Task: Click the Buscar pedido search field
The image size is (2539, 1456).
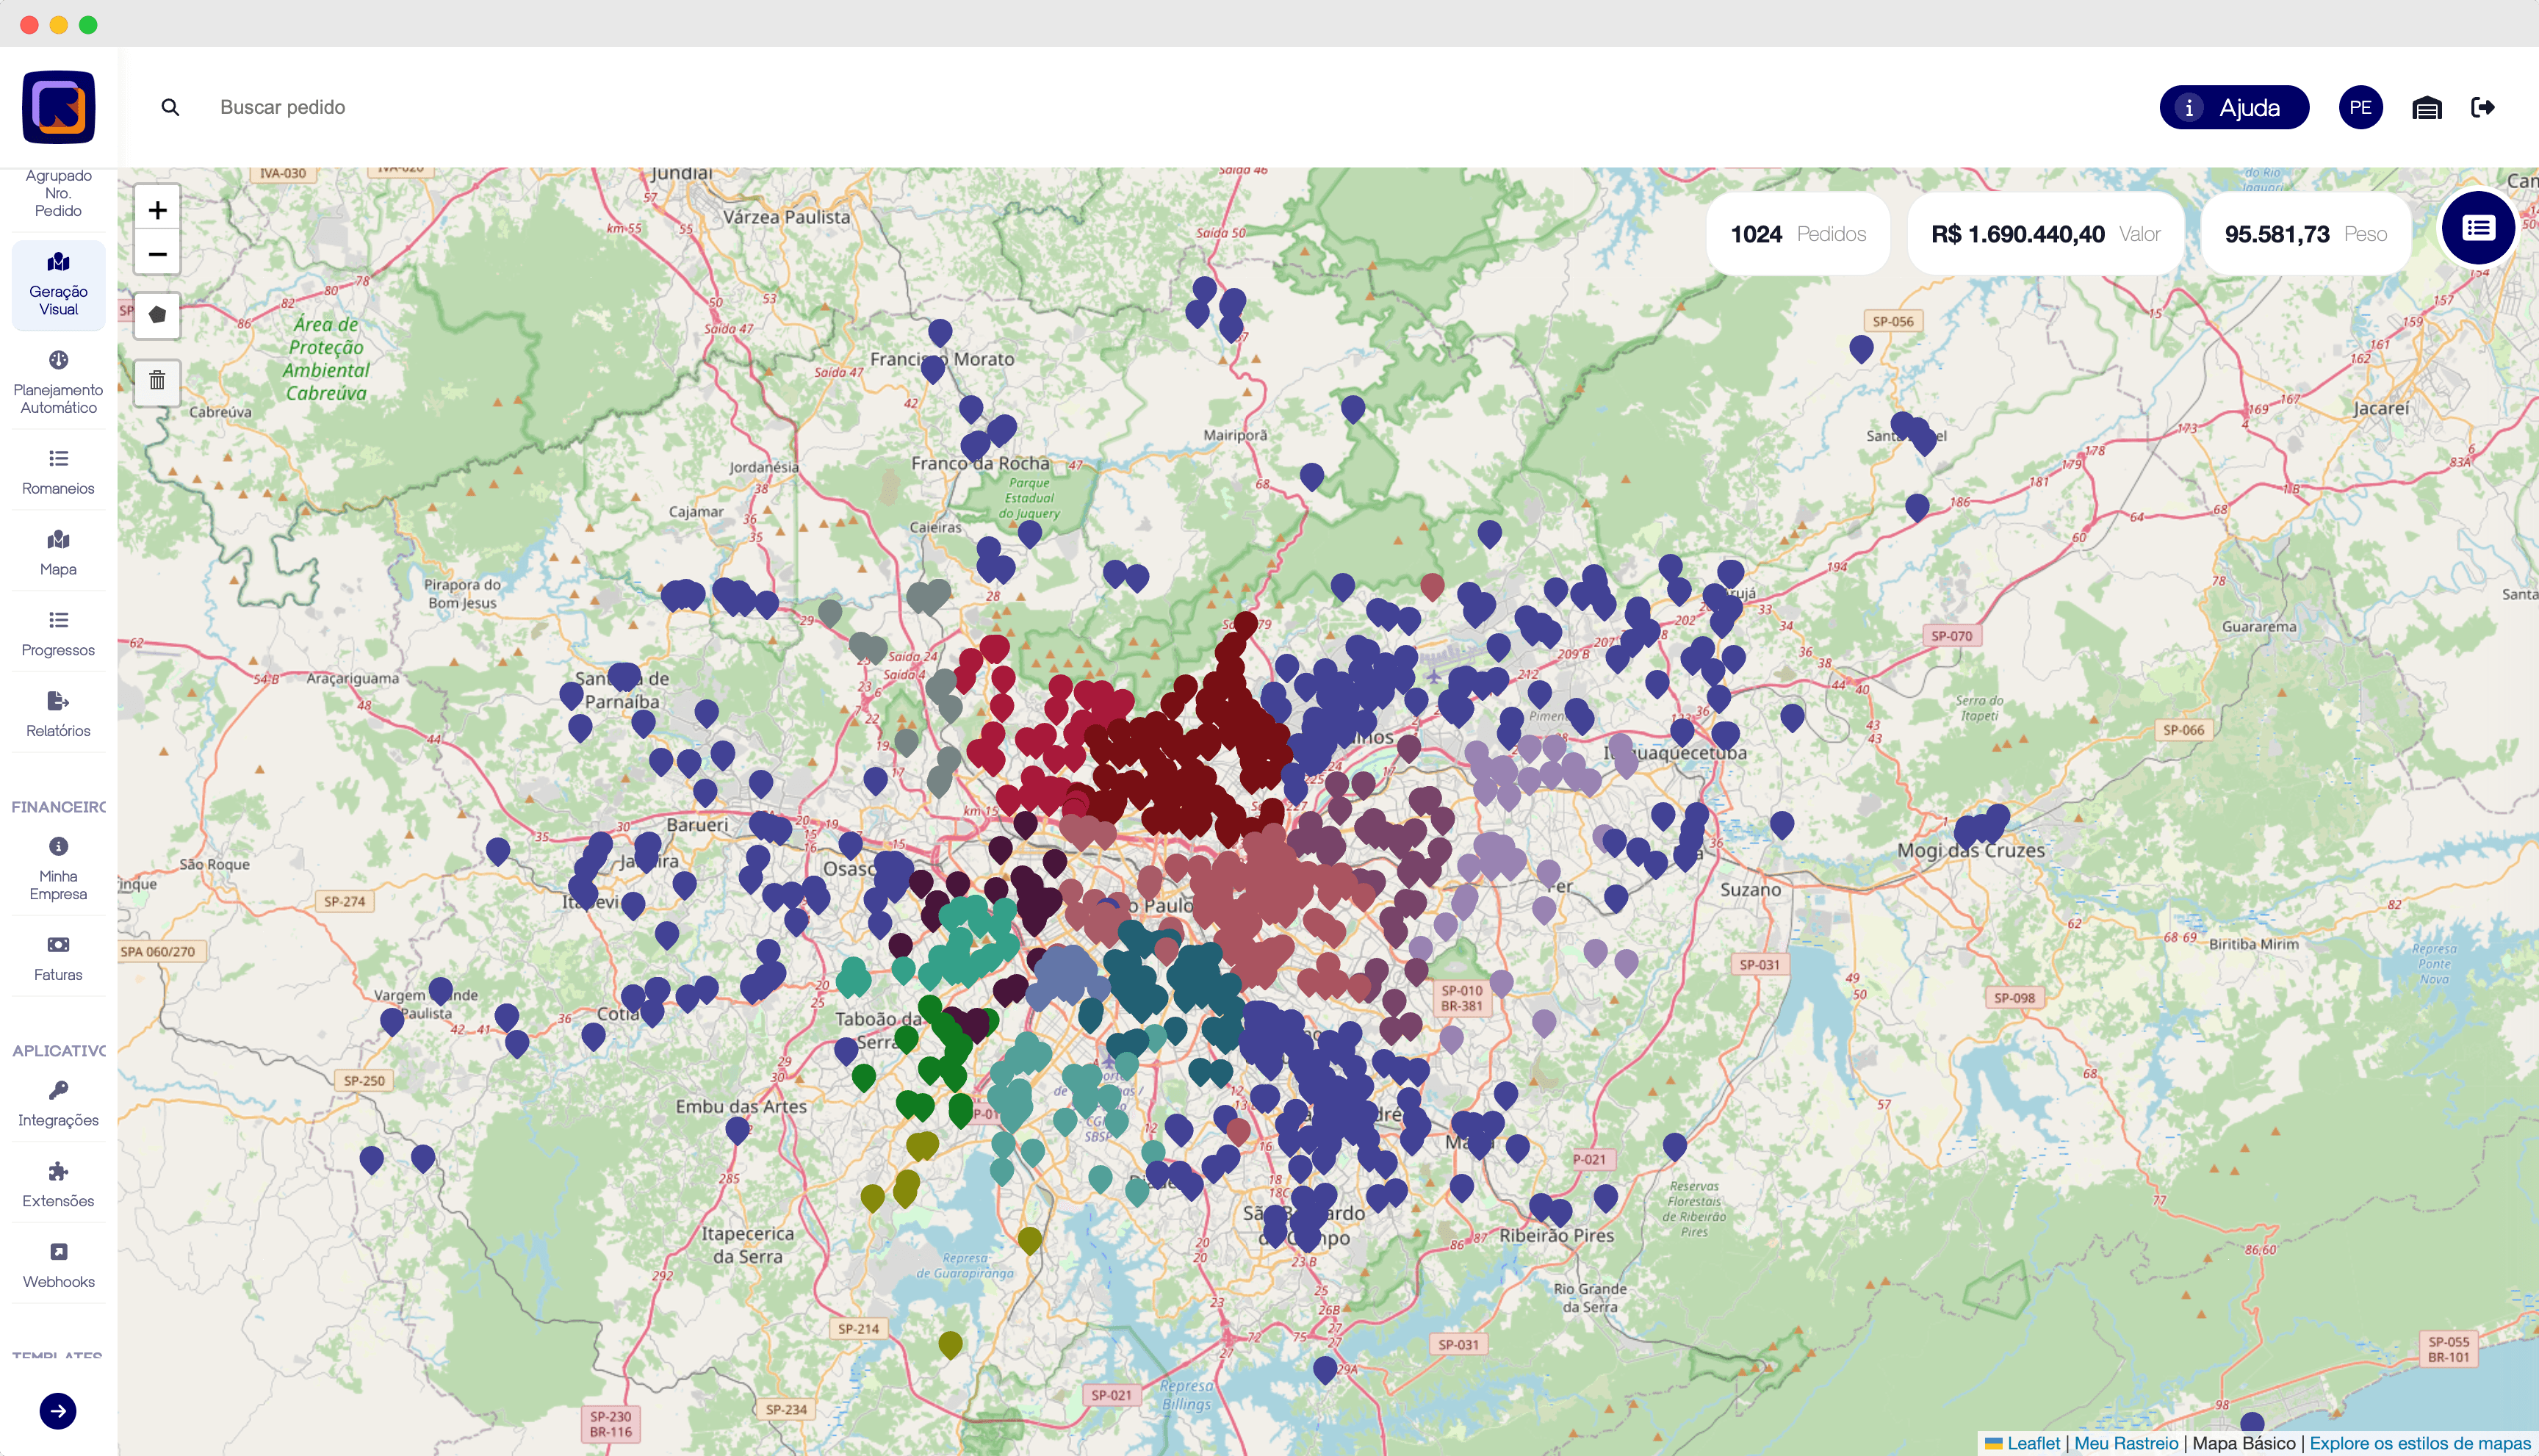Action: point(283,108)
